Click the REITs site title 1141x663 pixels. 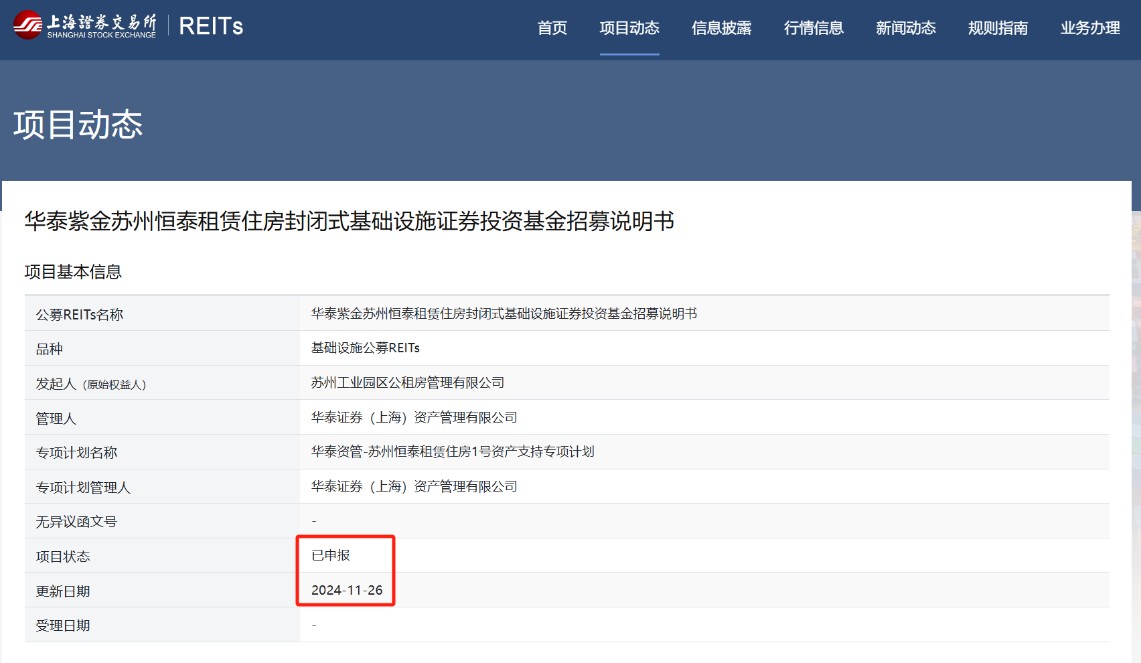[x=211, y=26]
